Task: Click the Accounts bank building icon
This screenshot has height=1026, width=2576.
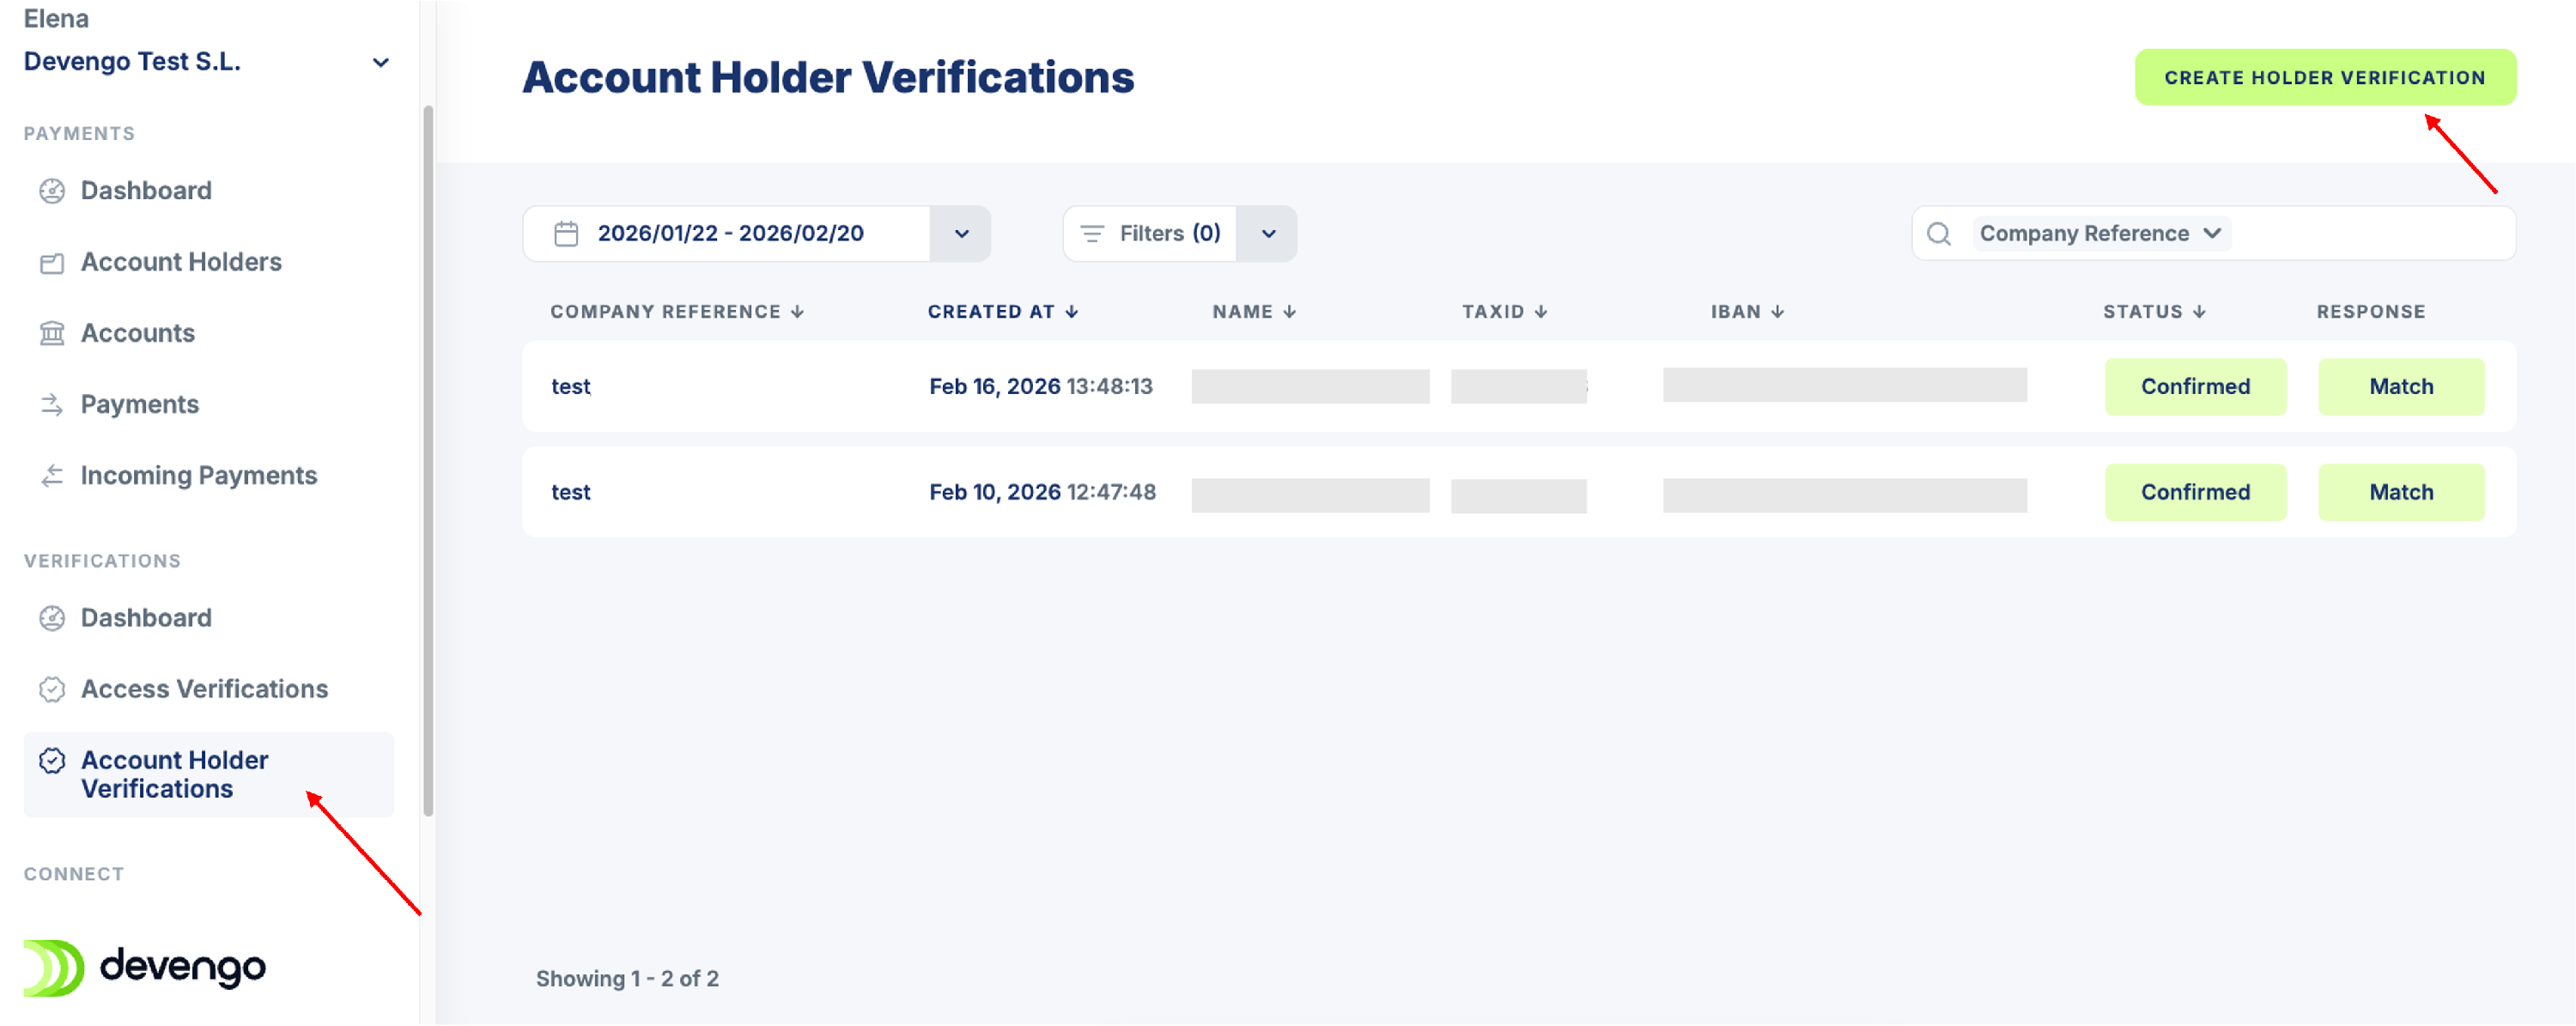Action: click(52, 334)
